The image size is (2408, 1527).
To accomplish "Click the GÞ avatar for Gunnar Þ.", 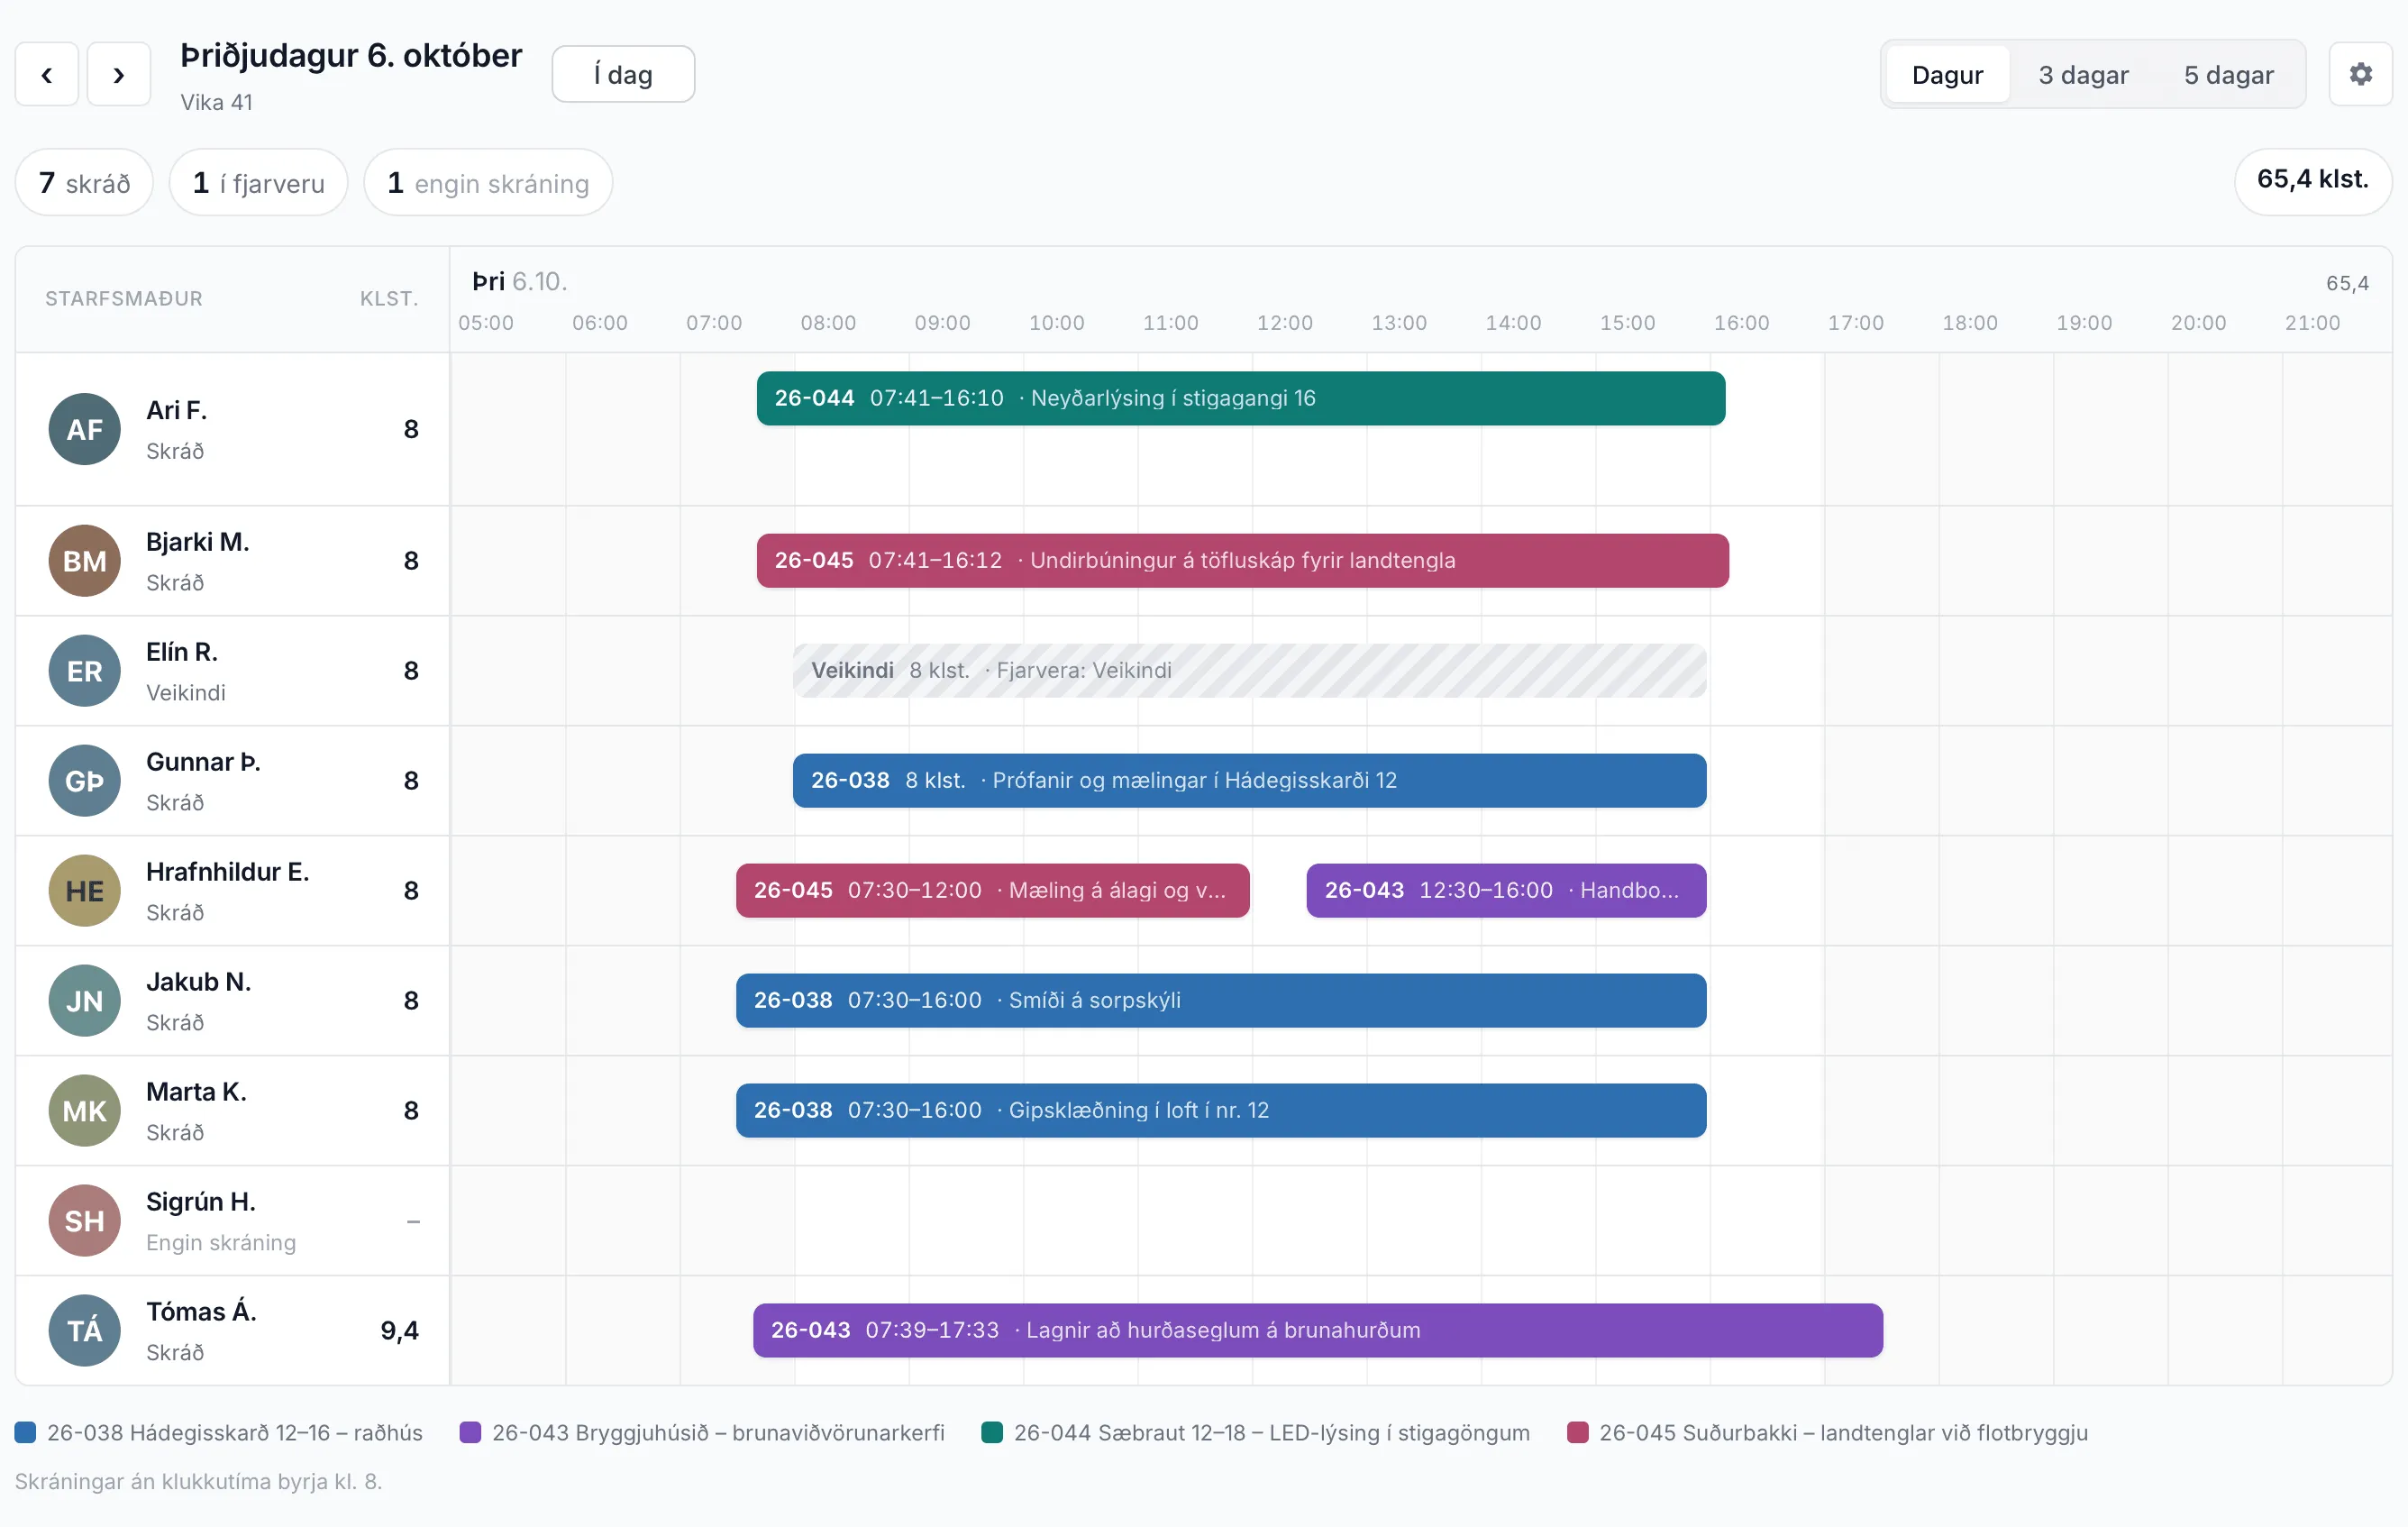I will pyautogui.click(x=85, y=781).
